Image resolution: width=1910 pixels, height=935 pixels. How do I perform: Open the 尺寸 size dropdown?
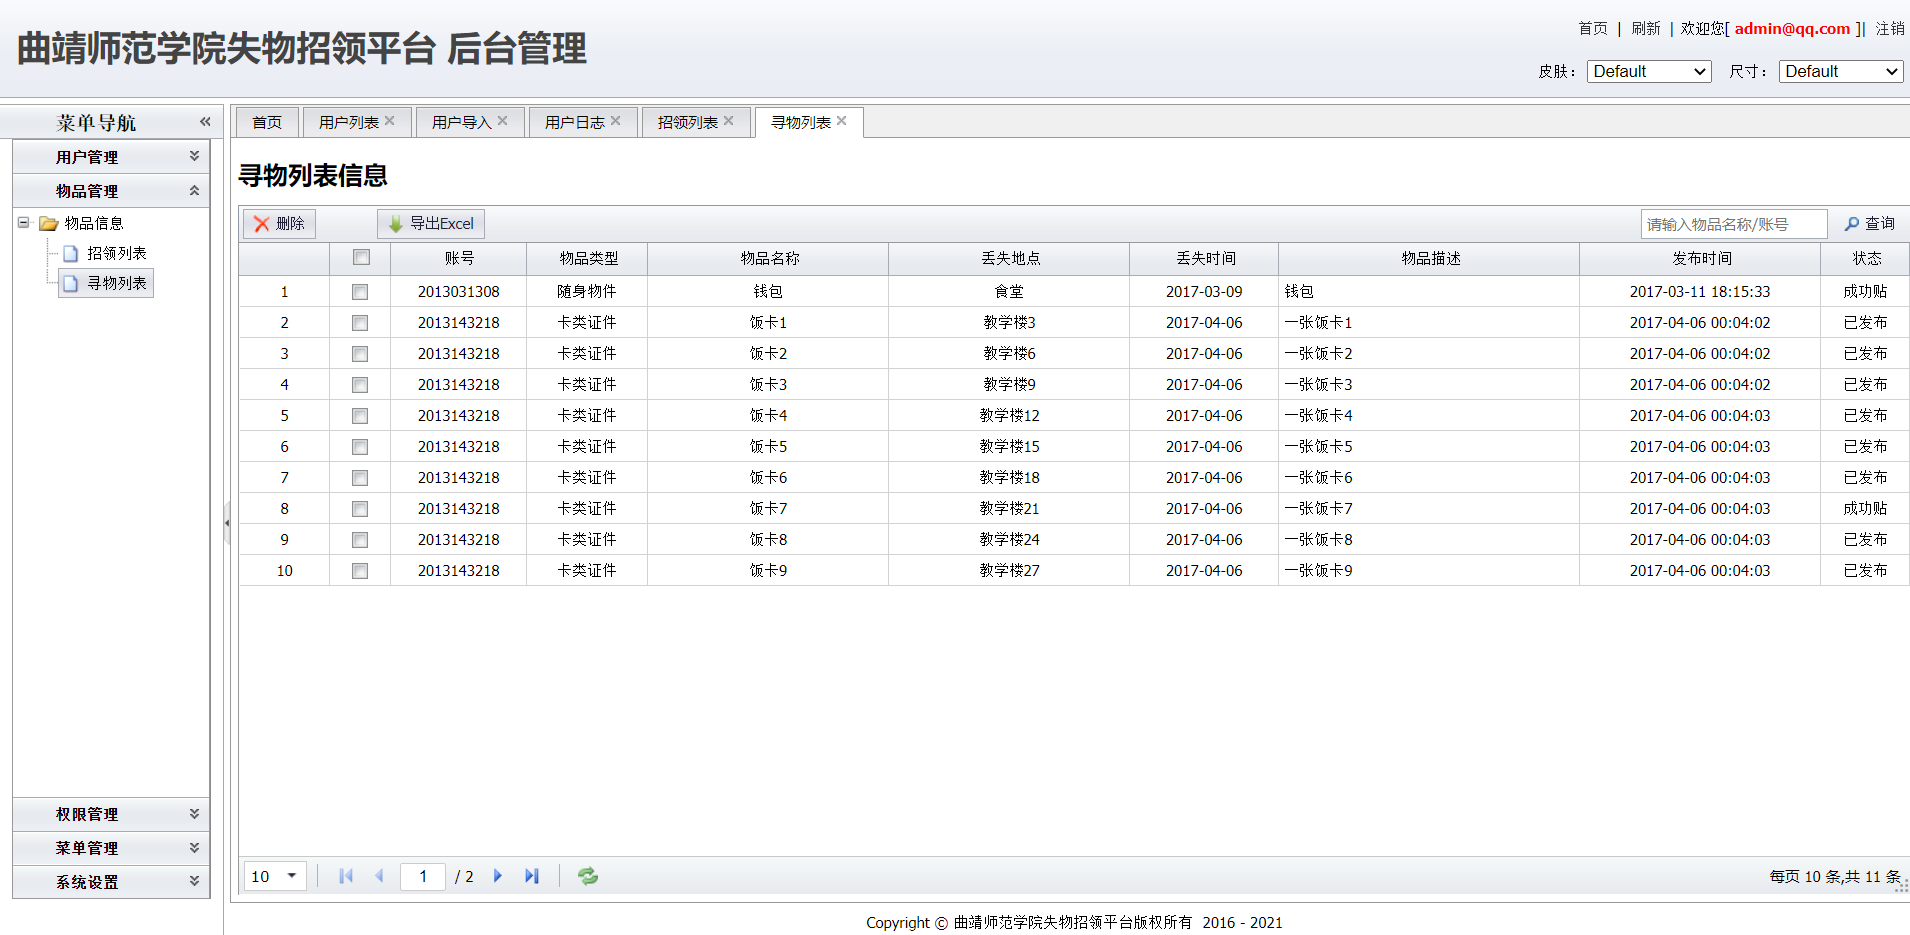(x=1841, y=71)
